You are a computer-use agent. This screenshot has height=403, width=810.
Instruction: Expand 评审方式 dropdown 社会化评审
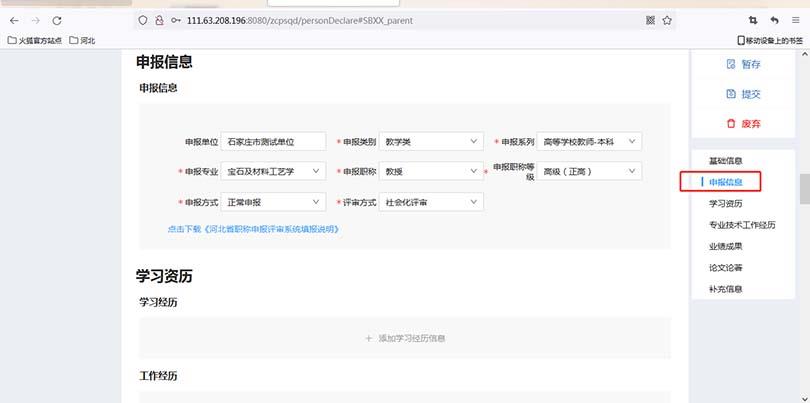pos(432,202)
